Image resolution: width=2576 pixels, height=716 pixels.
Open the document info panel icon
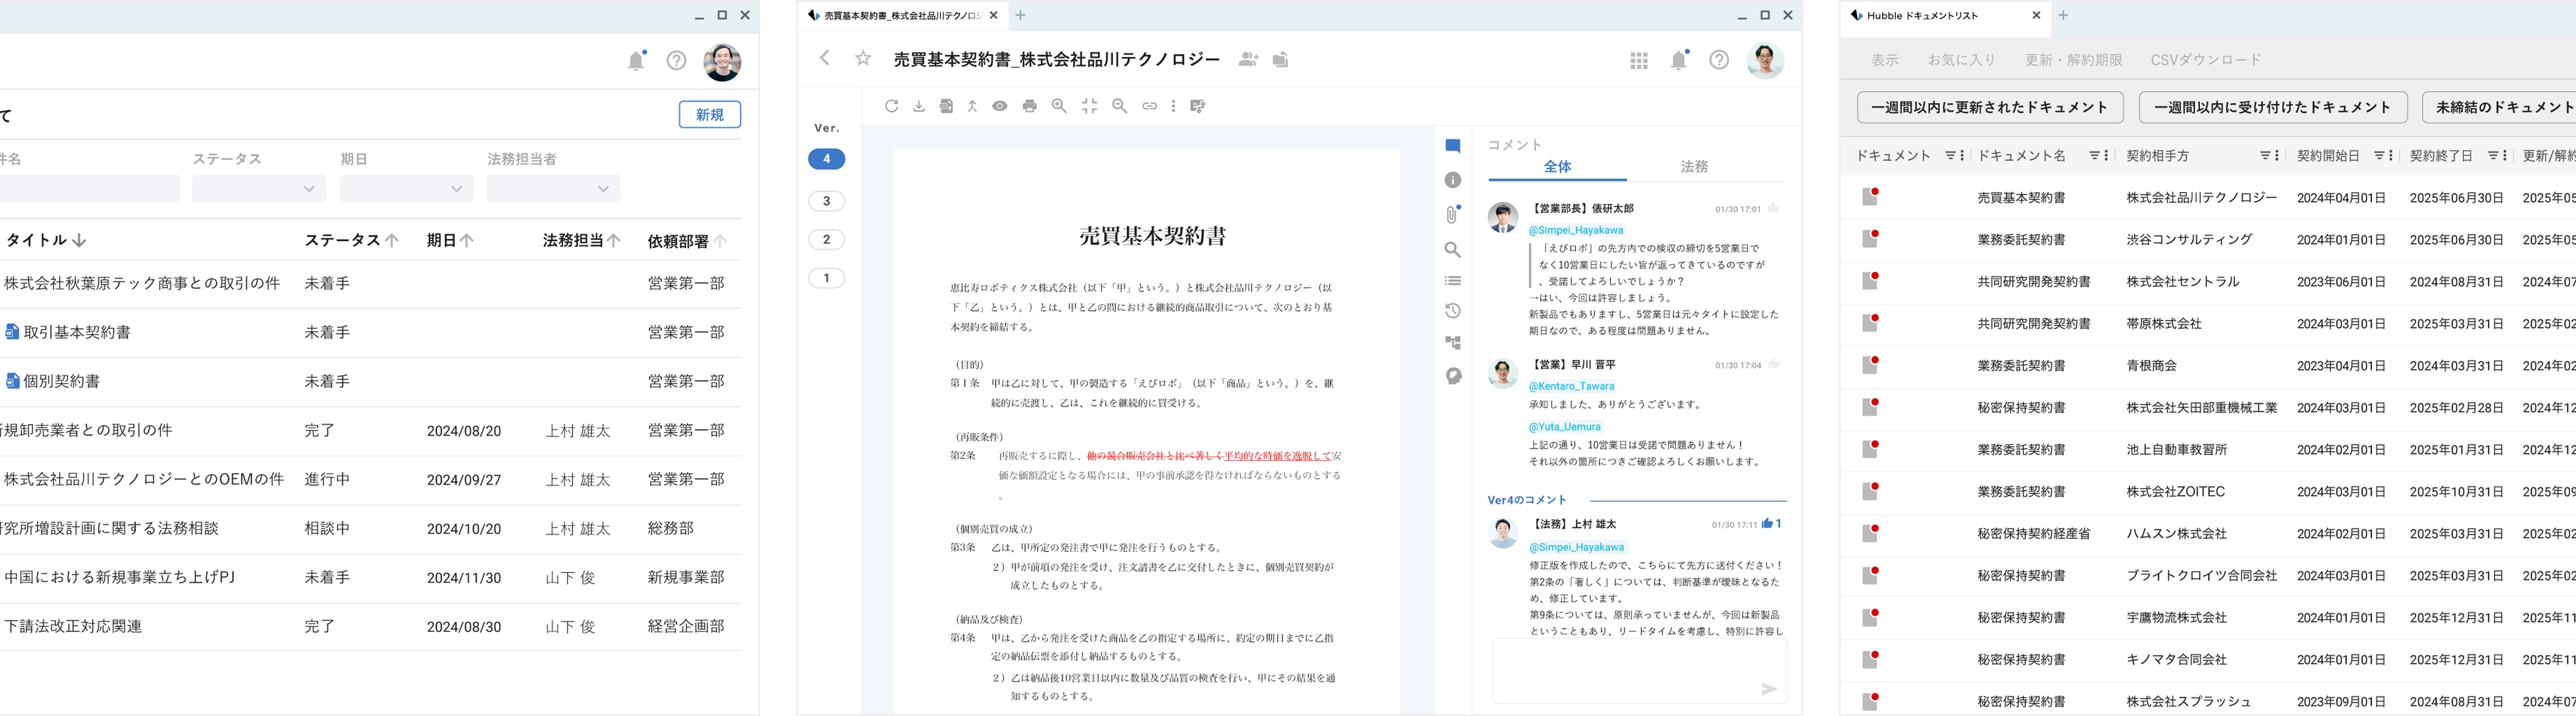(x=1452, y=180)
